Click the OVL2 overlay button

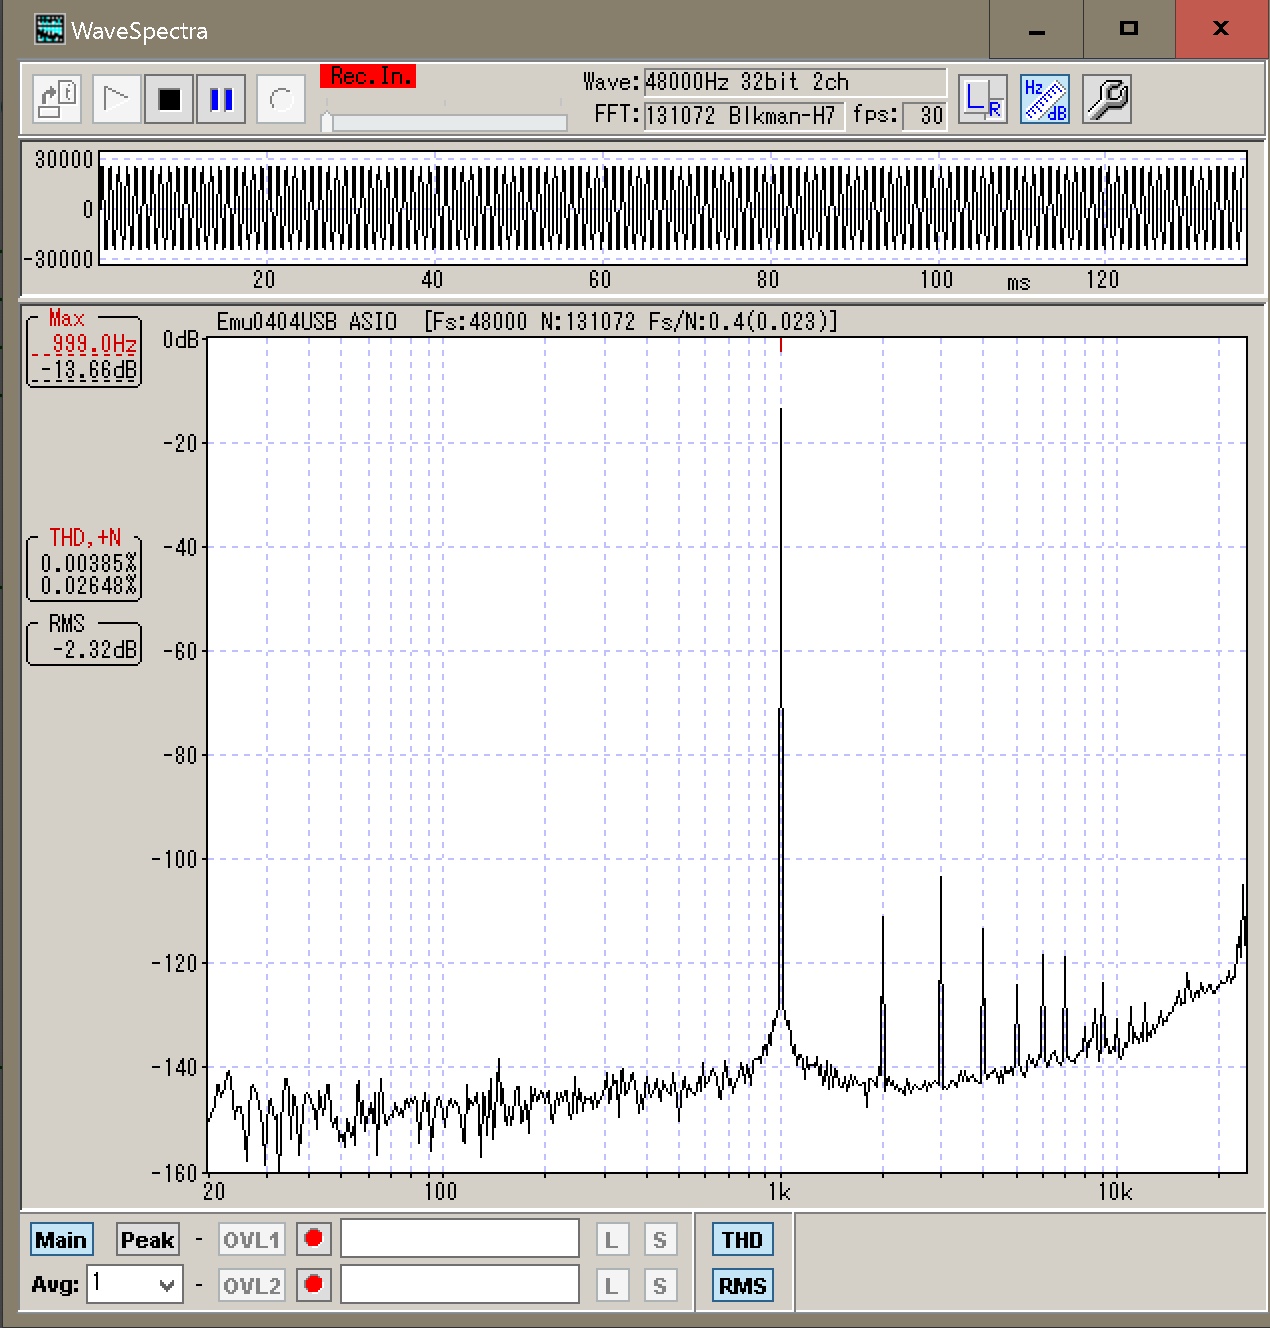[x=252, y=1285]
